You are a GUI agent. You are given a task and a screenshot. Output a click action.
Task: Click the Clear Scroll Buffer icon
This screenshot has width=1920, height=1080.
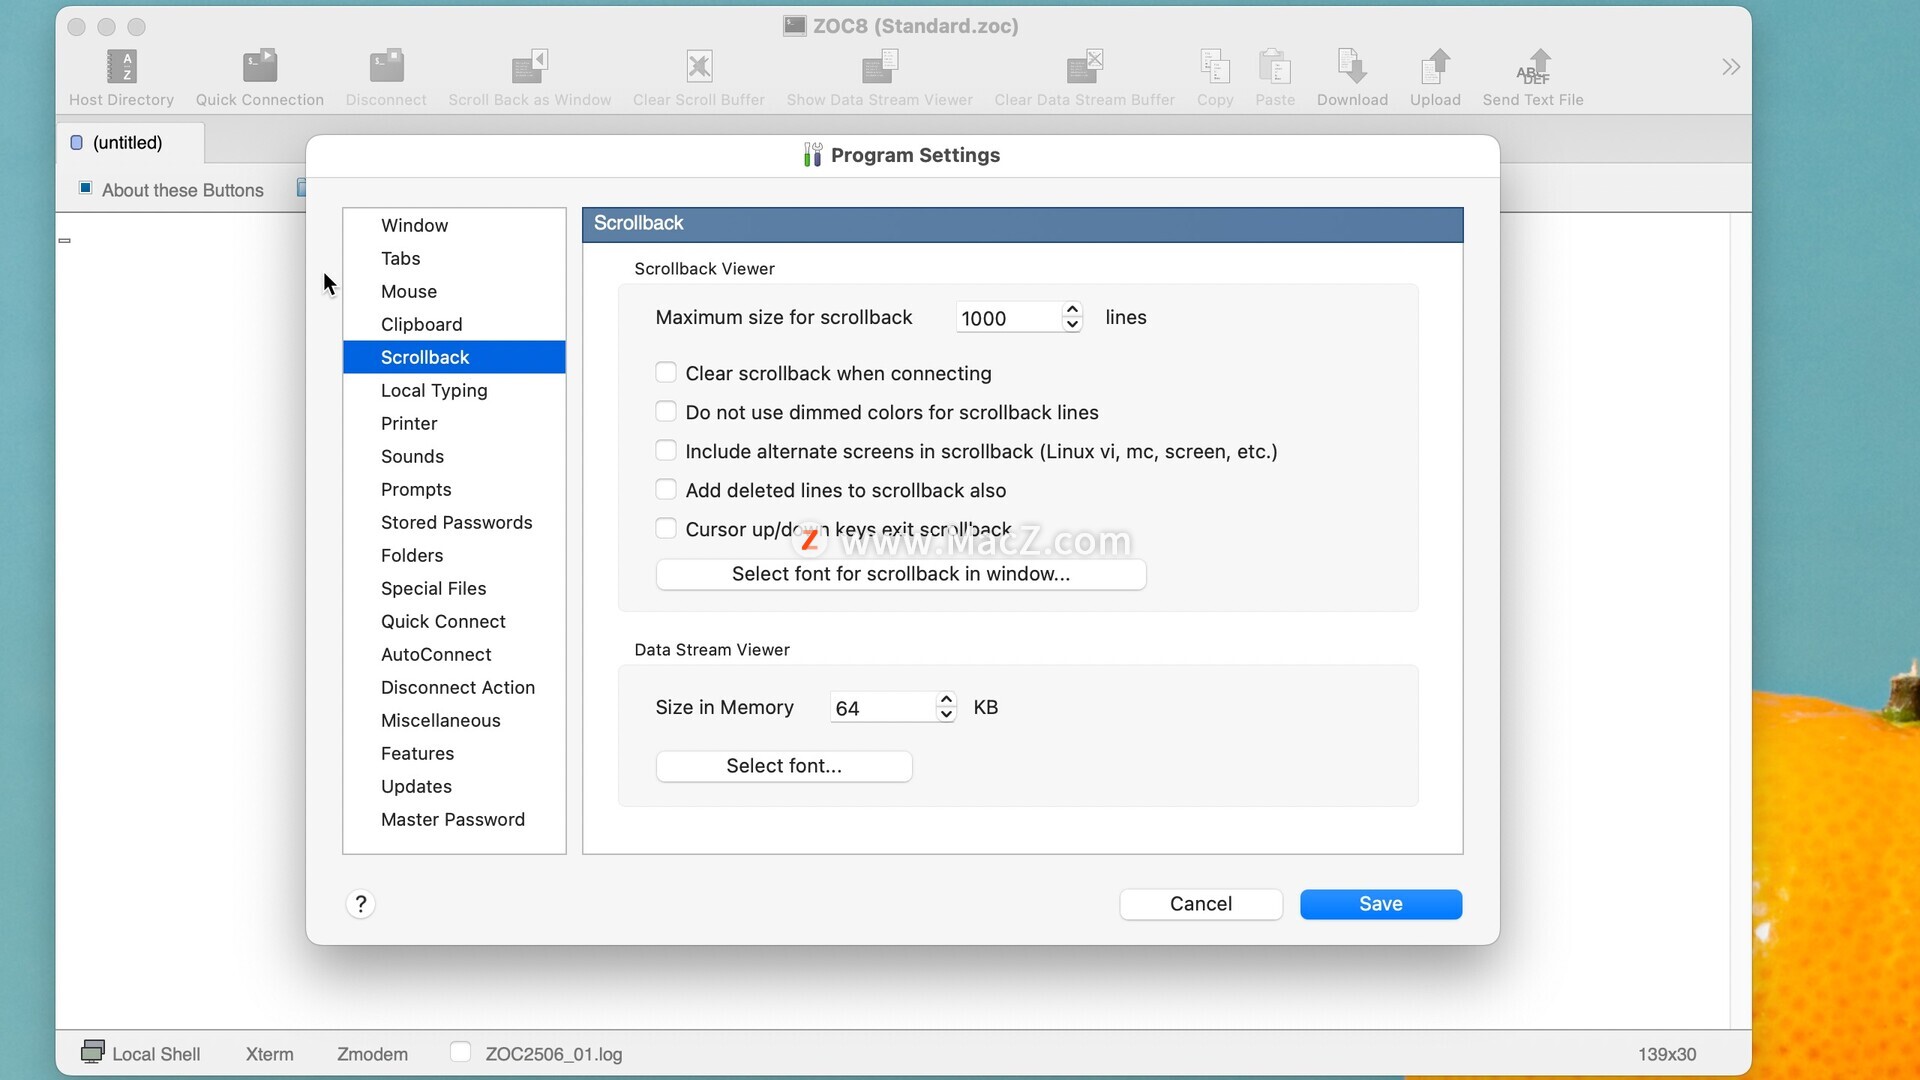pyautogui.click(x=699, y=67)
